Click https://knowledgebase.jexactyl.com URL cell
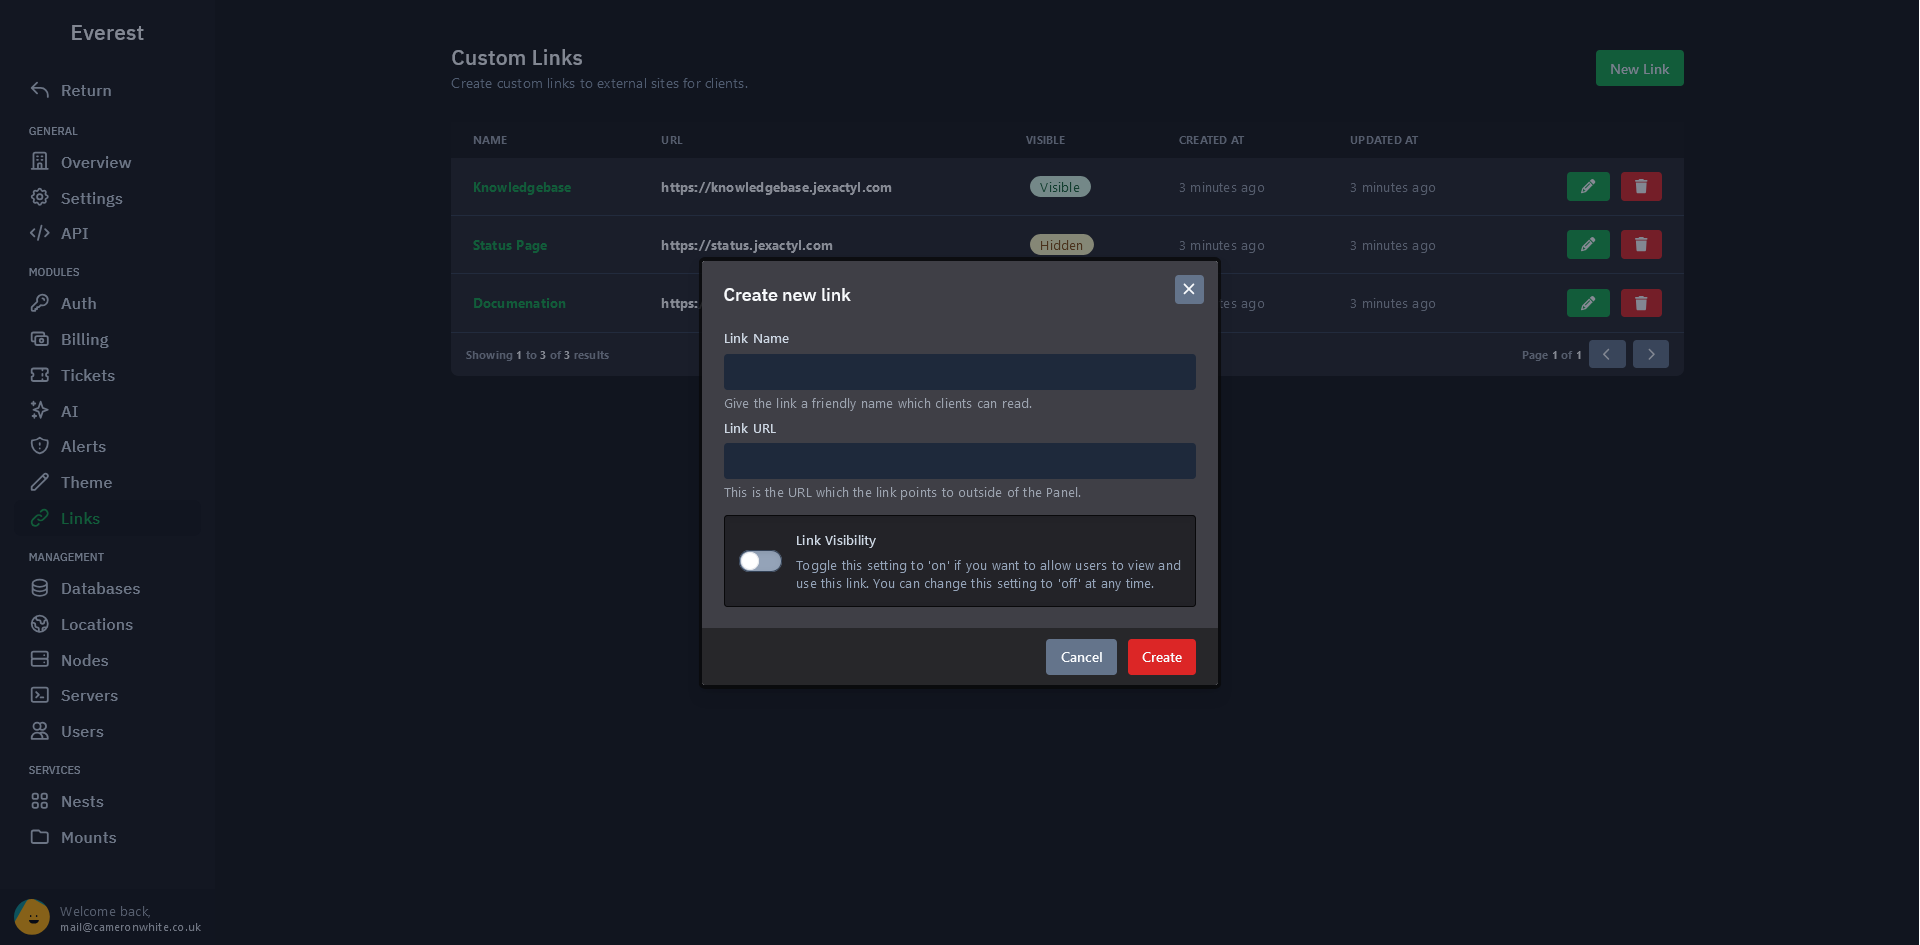Screen dimensions: 1920x945 (776, 187)
